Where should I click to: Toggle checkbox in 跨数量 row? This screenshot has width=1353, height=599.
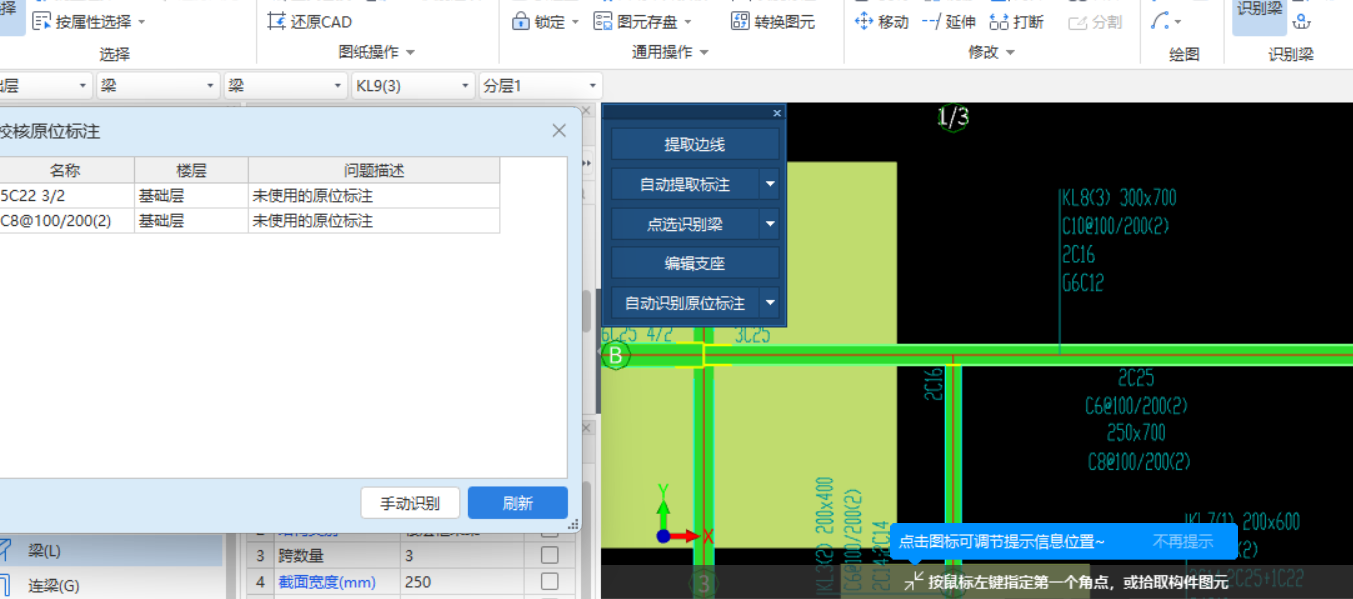click(x=550, y=555)
